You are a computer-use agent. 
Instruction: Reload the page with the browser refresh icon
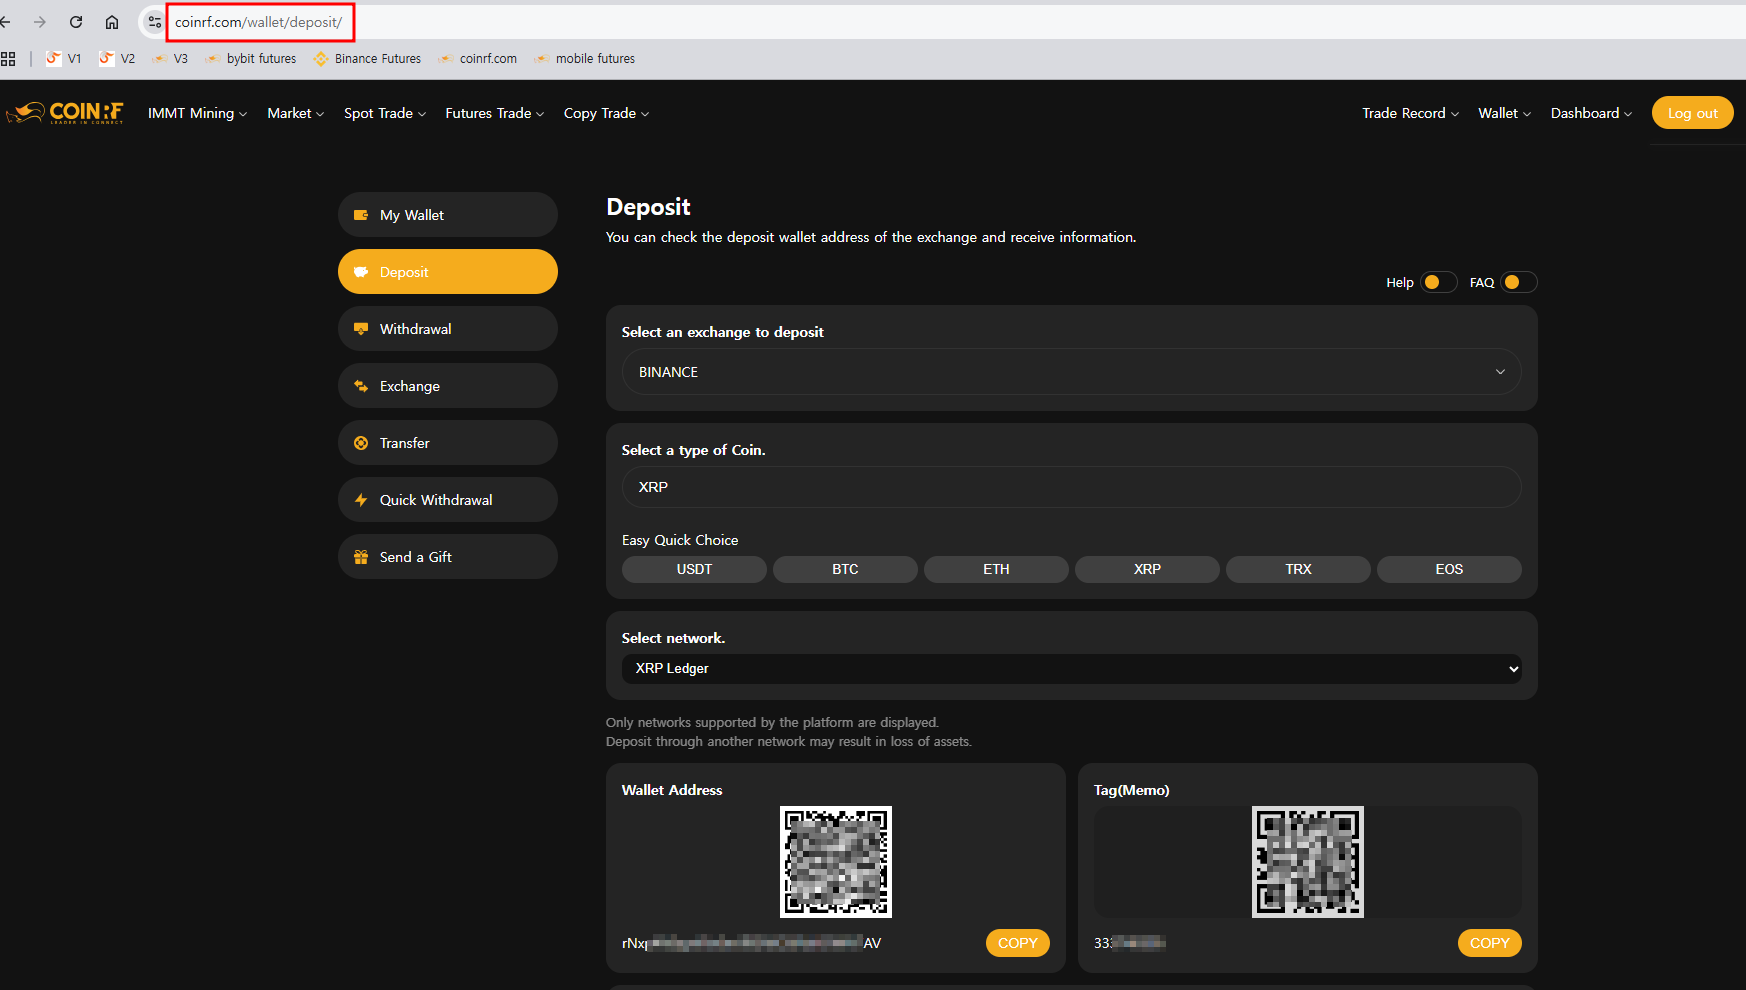(76, 22)
